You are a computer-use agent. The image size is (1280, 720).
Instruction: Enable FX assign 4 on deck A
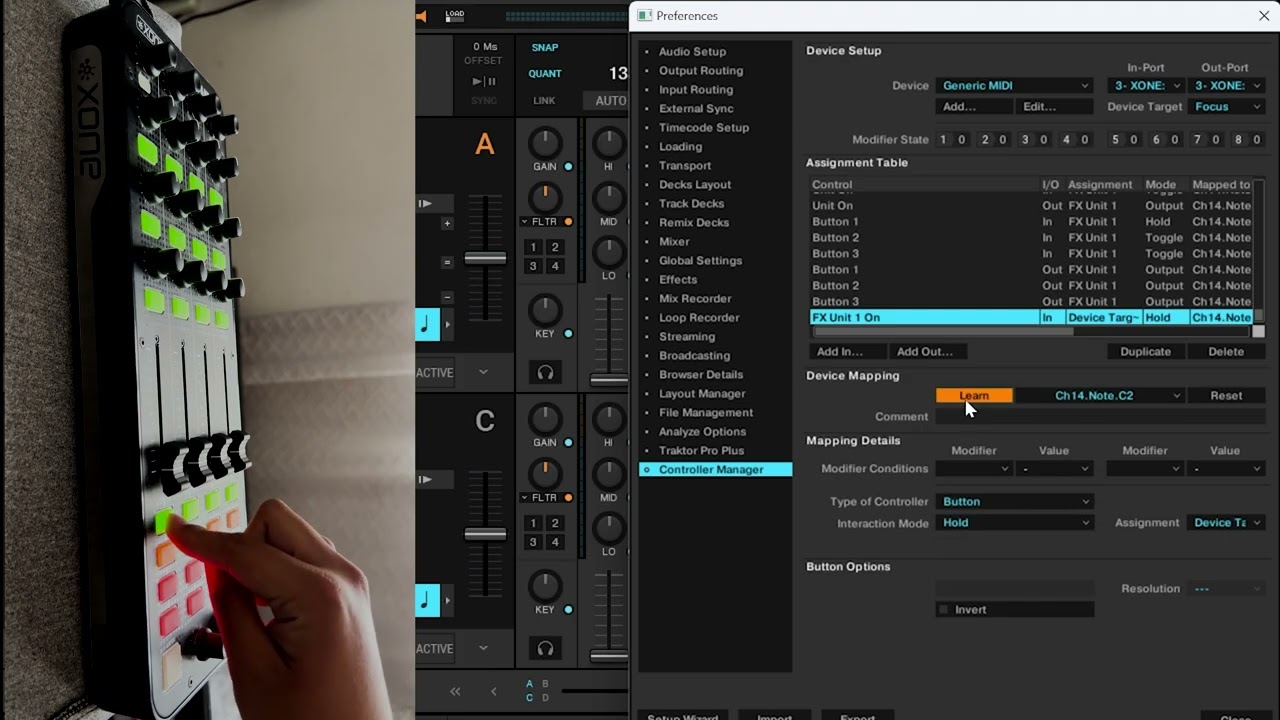point(555,266)
